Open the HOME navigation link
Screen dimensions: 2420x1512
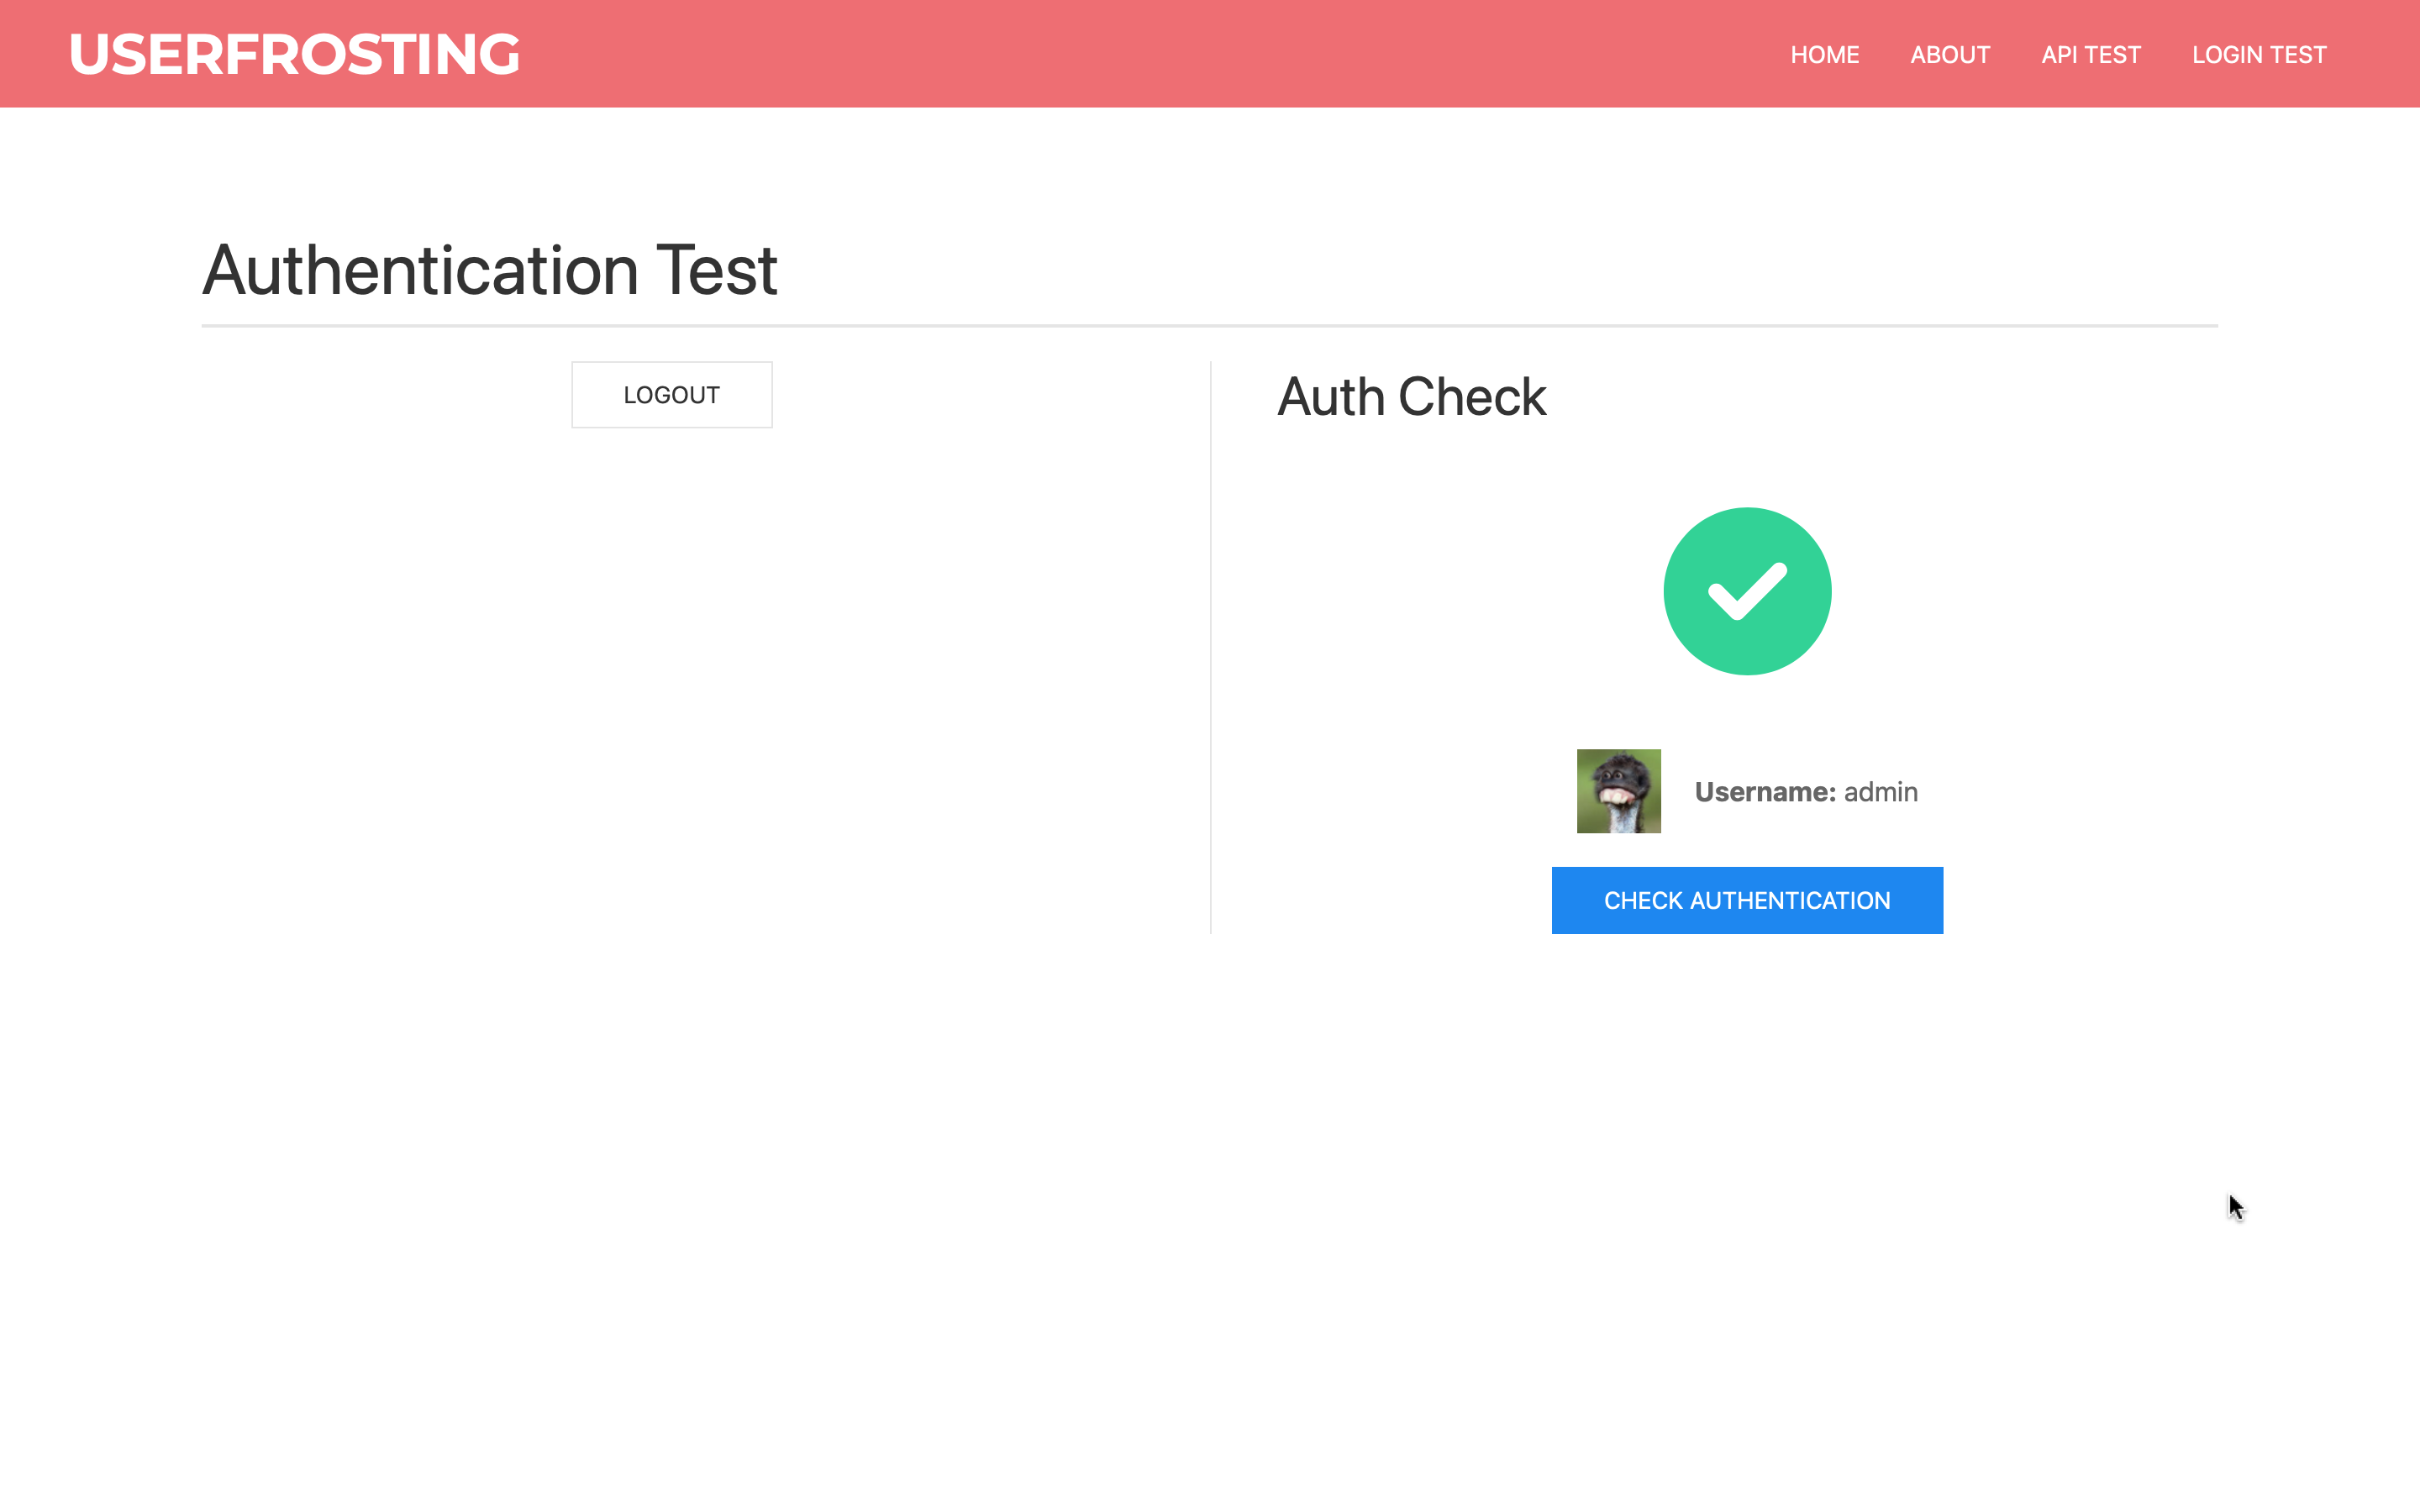pyautogui.click(x=1824, y=55)
